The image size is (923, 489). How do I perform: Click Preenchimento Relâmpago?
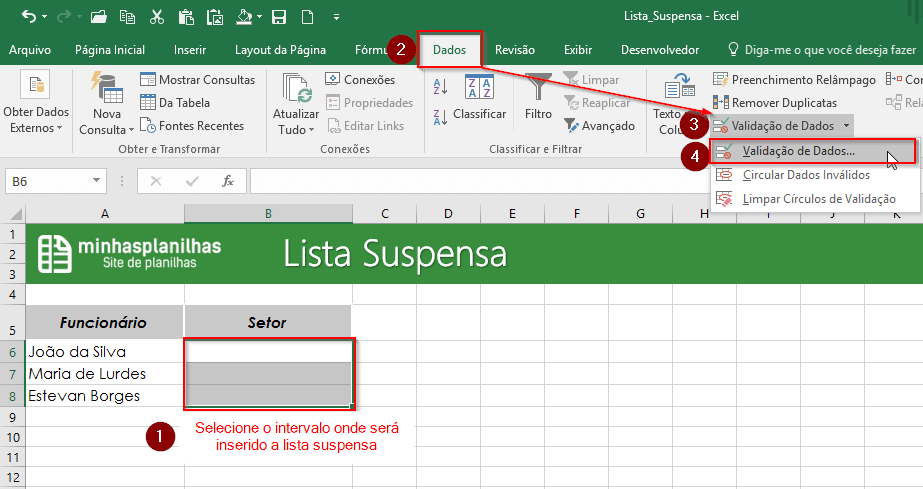tap(794, 79)
